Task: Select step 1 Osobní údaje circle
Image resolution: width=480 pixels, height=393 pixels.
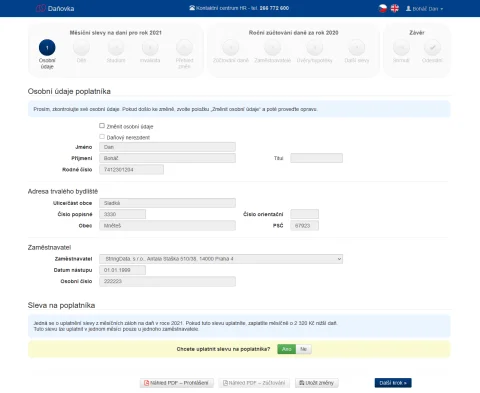Action: (47, 48)
